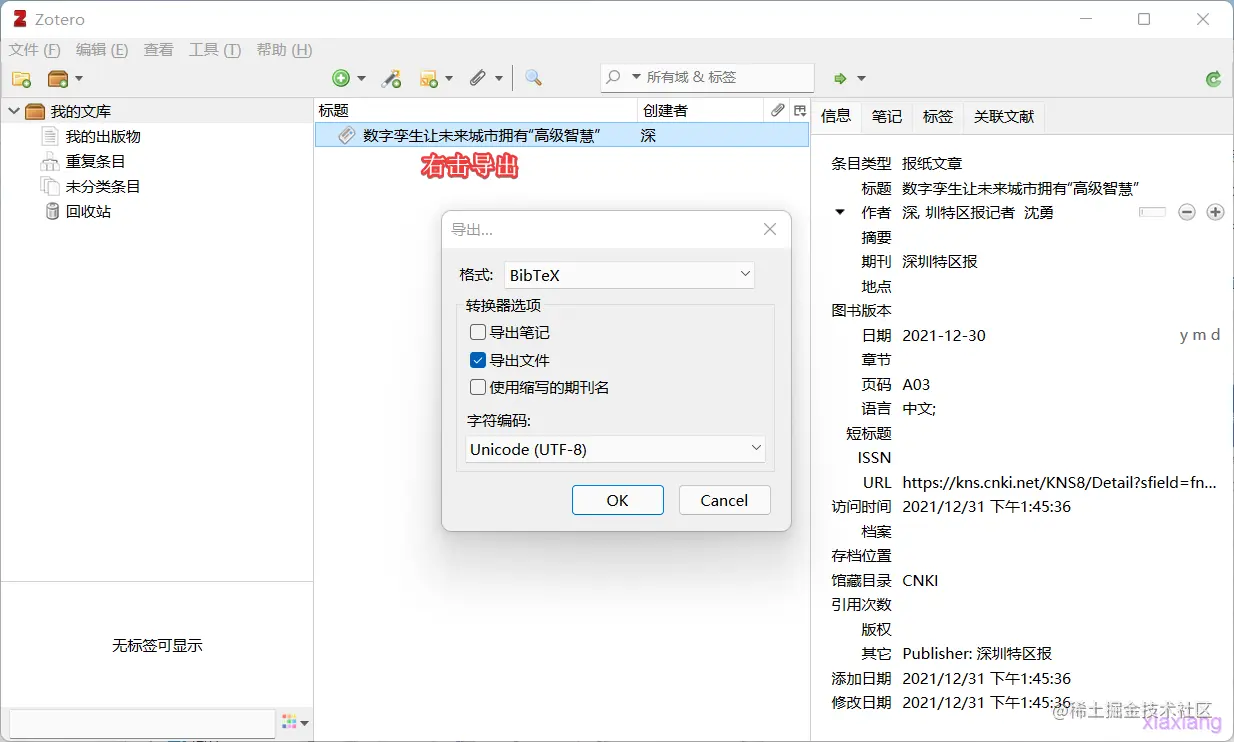This screenshot has height=742, width=1234.
Task: Enable 使用缩写的期刊名 checkbox
Action: tap(478, 387)
